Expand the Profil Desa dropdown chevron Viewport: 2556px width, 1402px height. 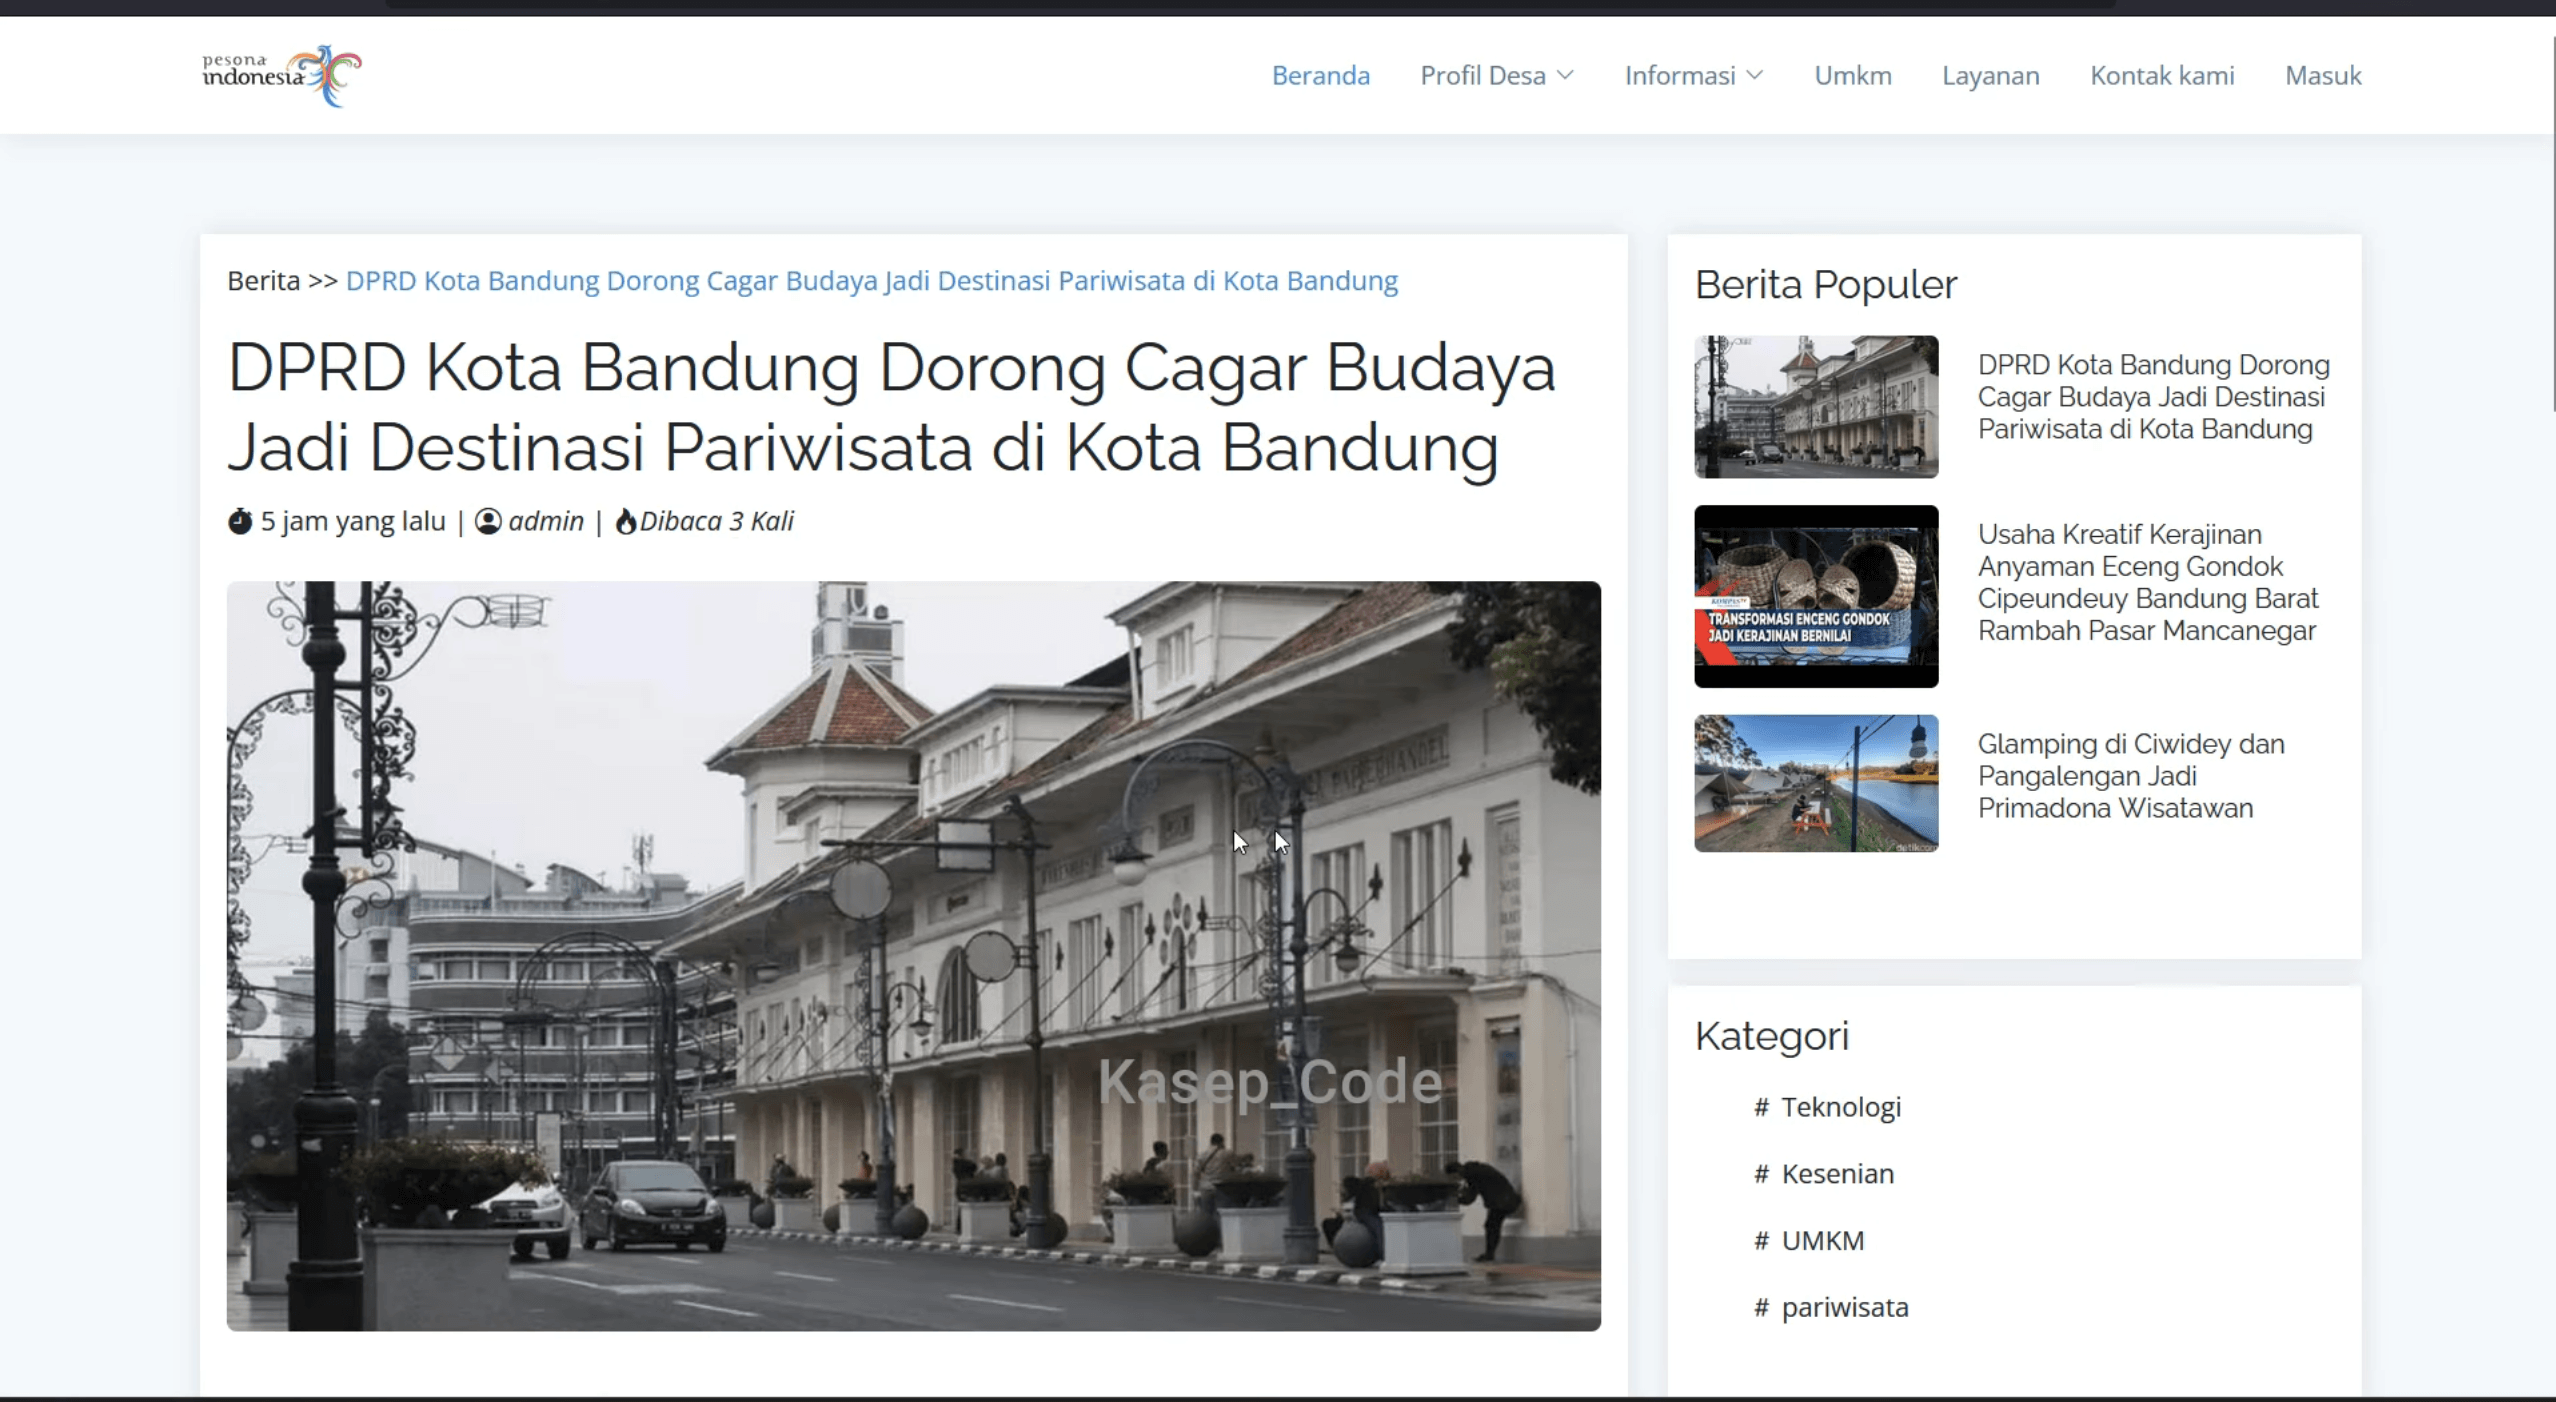[x=1566, y=75]
